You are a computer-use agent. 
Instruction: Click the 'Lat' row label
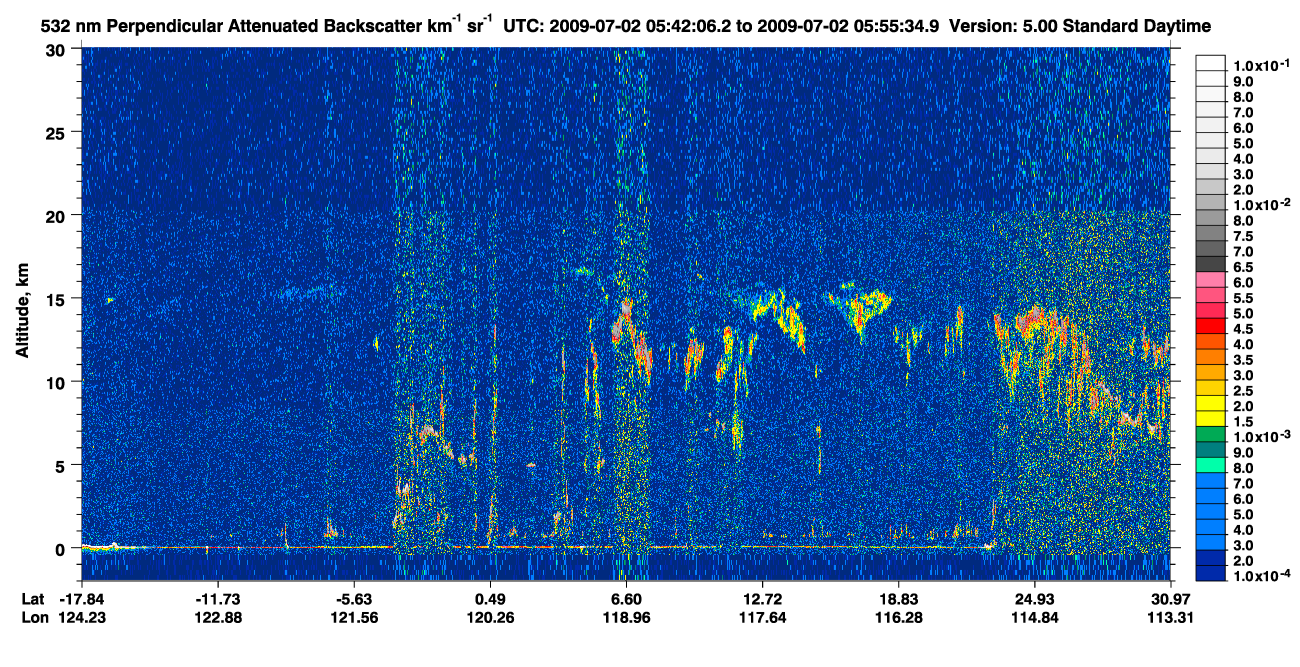pyautogui.click(x=31, y=598)
